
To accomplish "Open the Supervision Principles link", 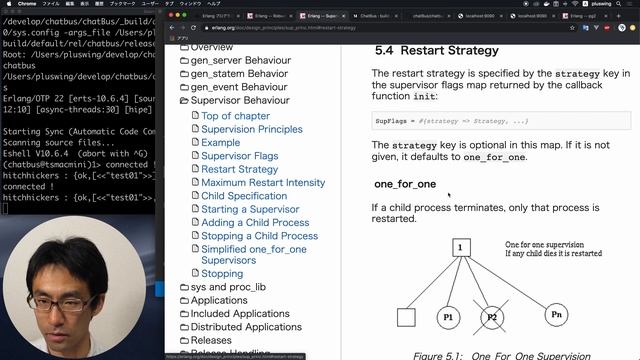I will (252, 129).
